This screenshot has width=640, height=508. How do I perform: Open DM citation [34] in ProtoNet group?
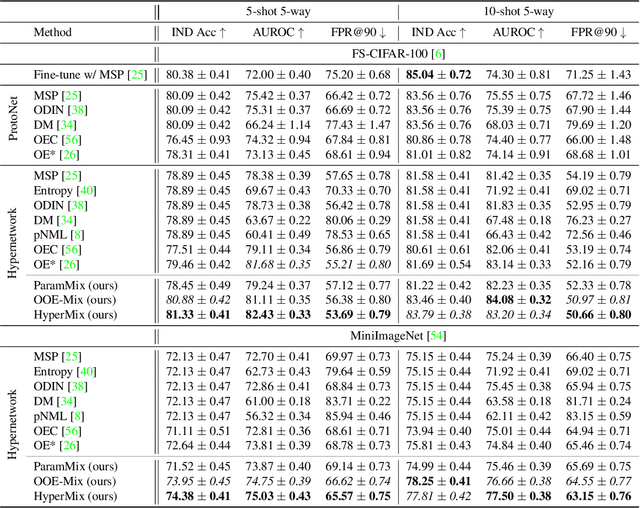(67, 125)
